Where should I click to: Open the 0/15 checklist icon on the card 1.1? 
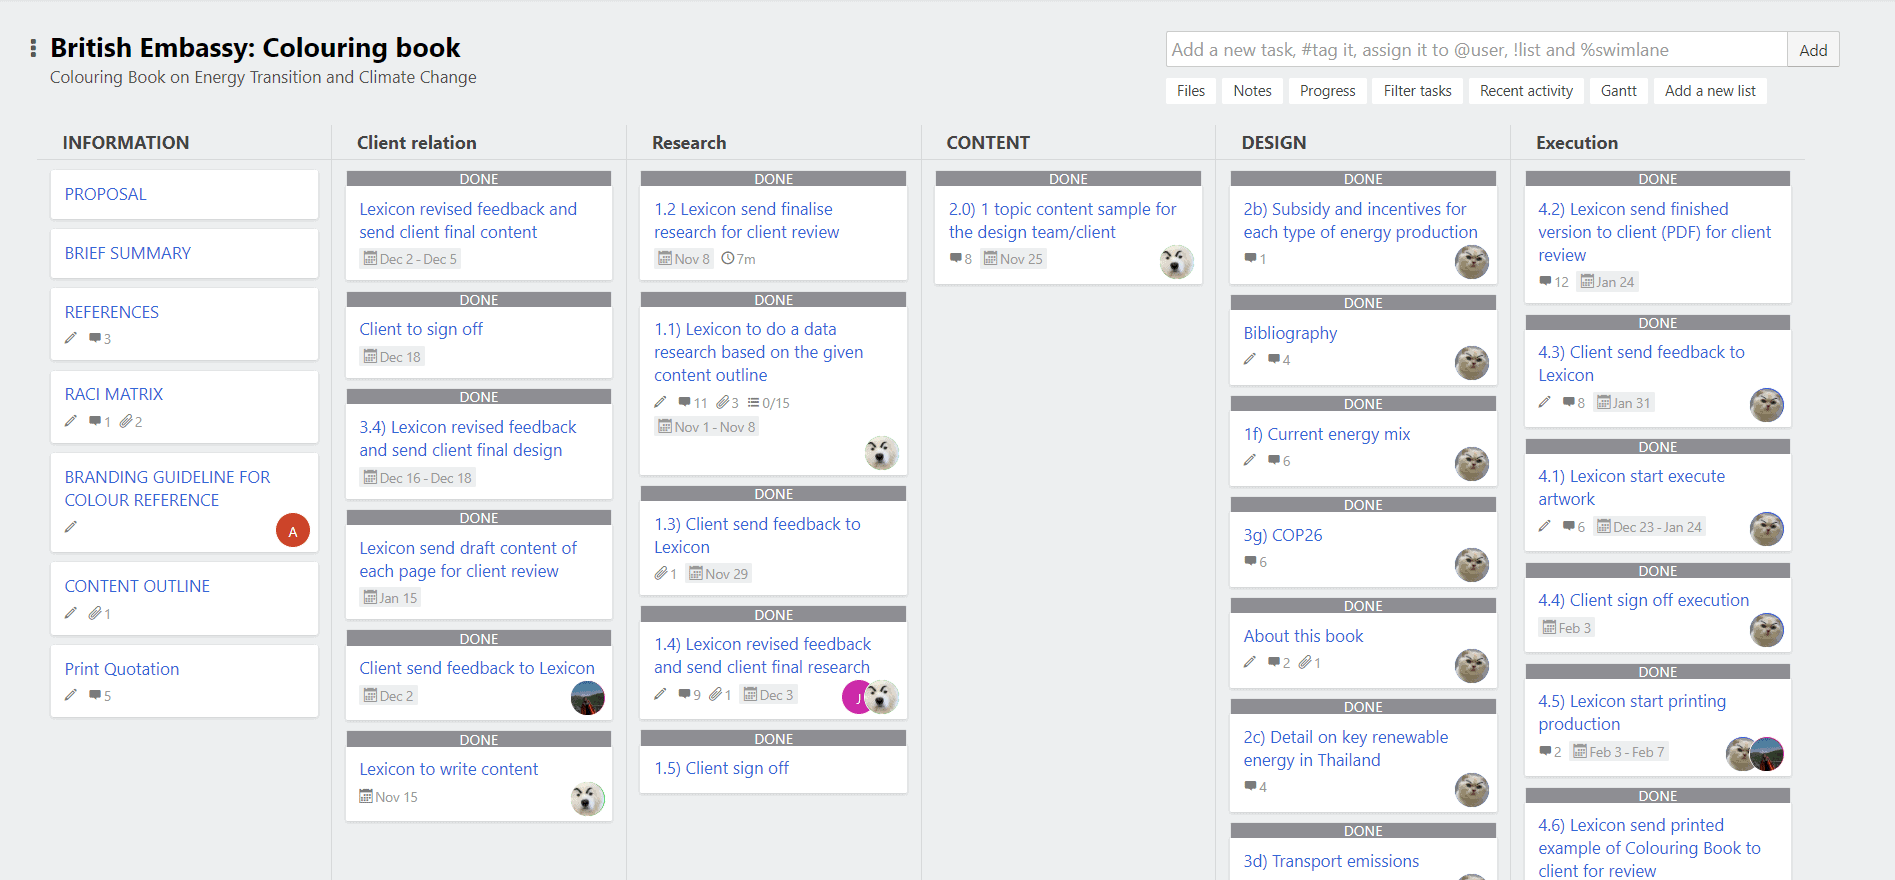click(x=754, y=402)
